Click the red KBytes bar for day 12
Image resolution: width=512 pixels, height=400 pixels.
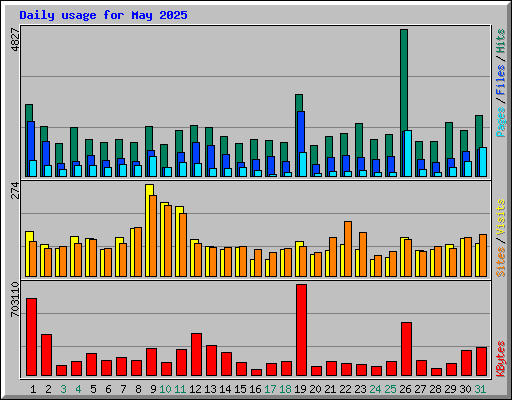point(196,355)
